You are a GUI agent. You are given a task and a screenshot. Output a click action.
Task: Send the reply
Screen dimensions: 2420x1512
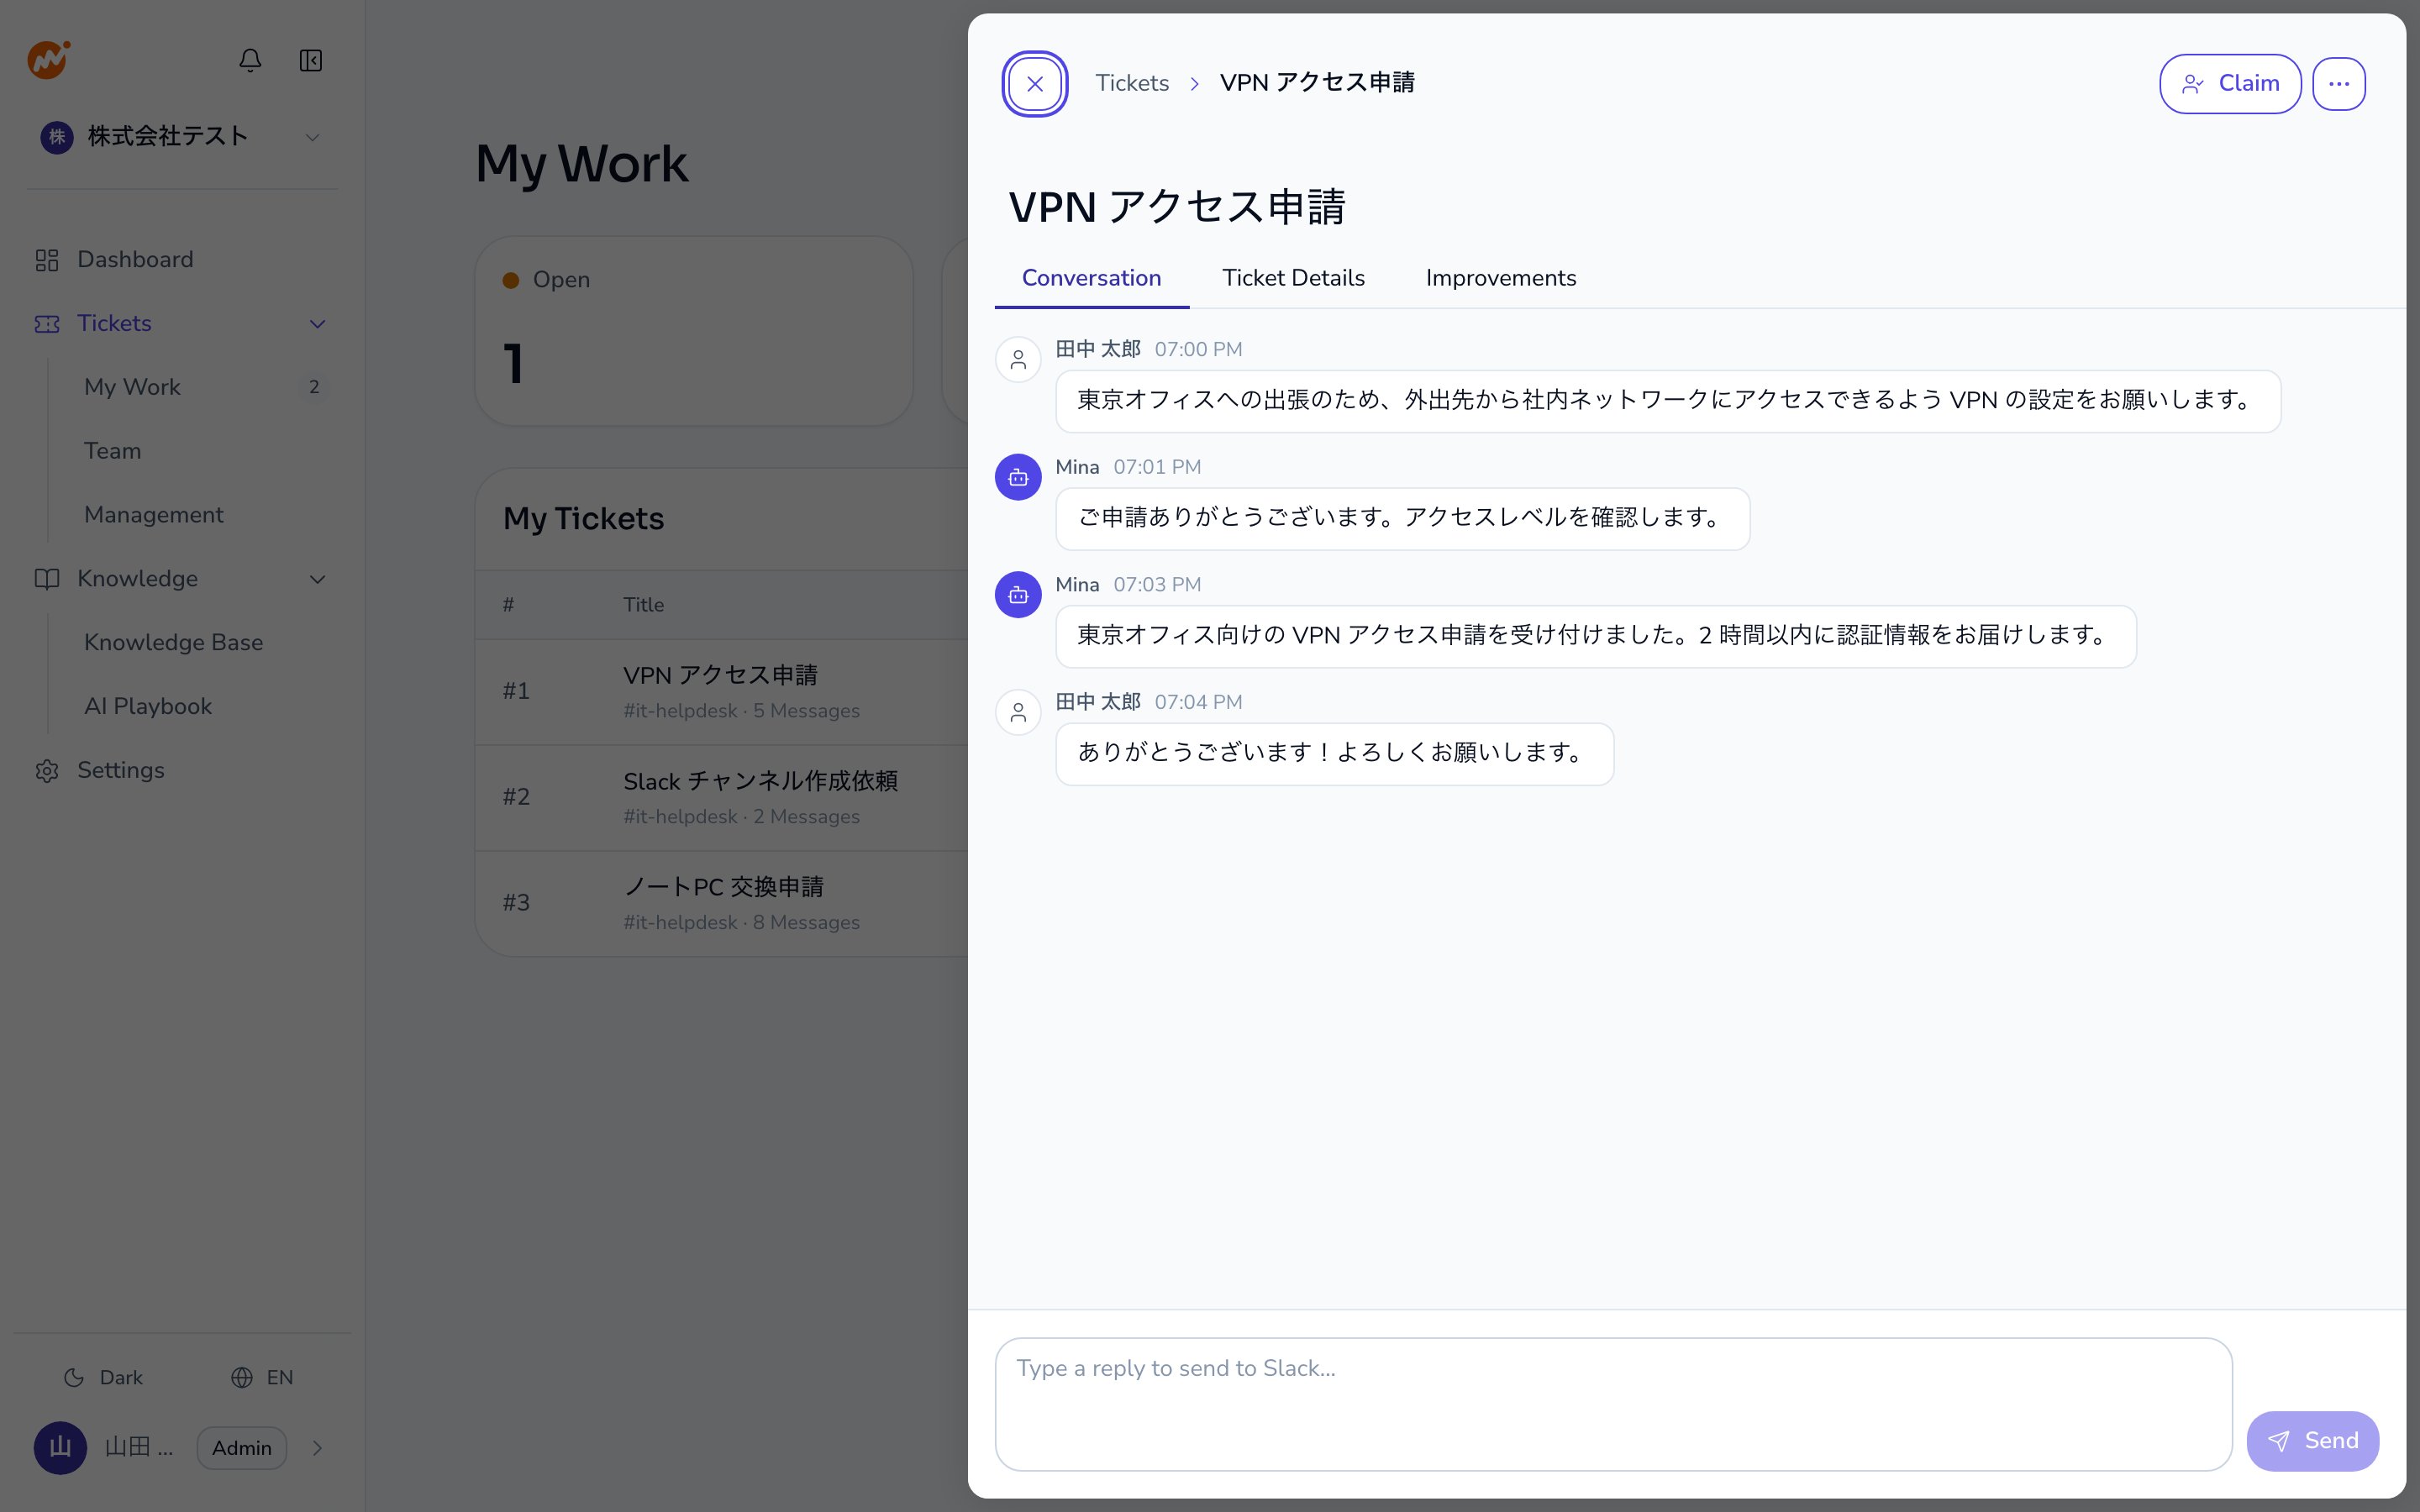[x=2312, y=1441]
